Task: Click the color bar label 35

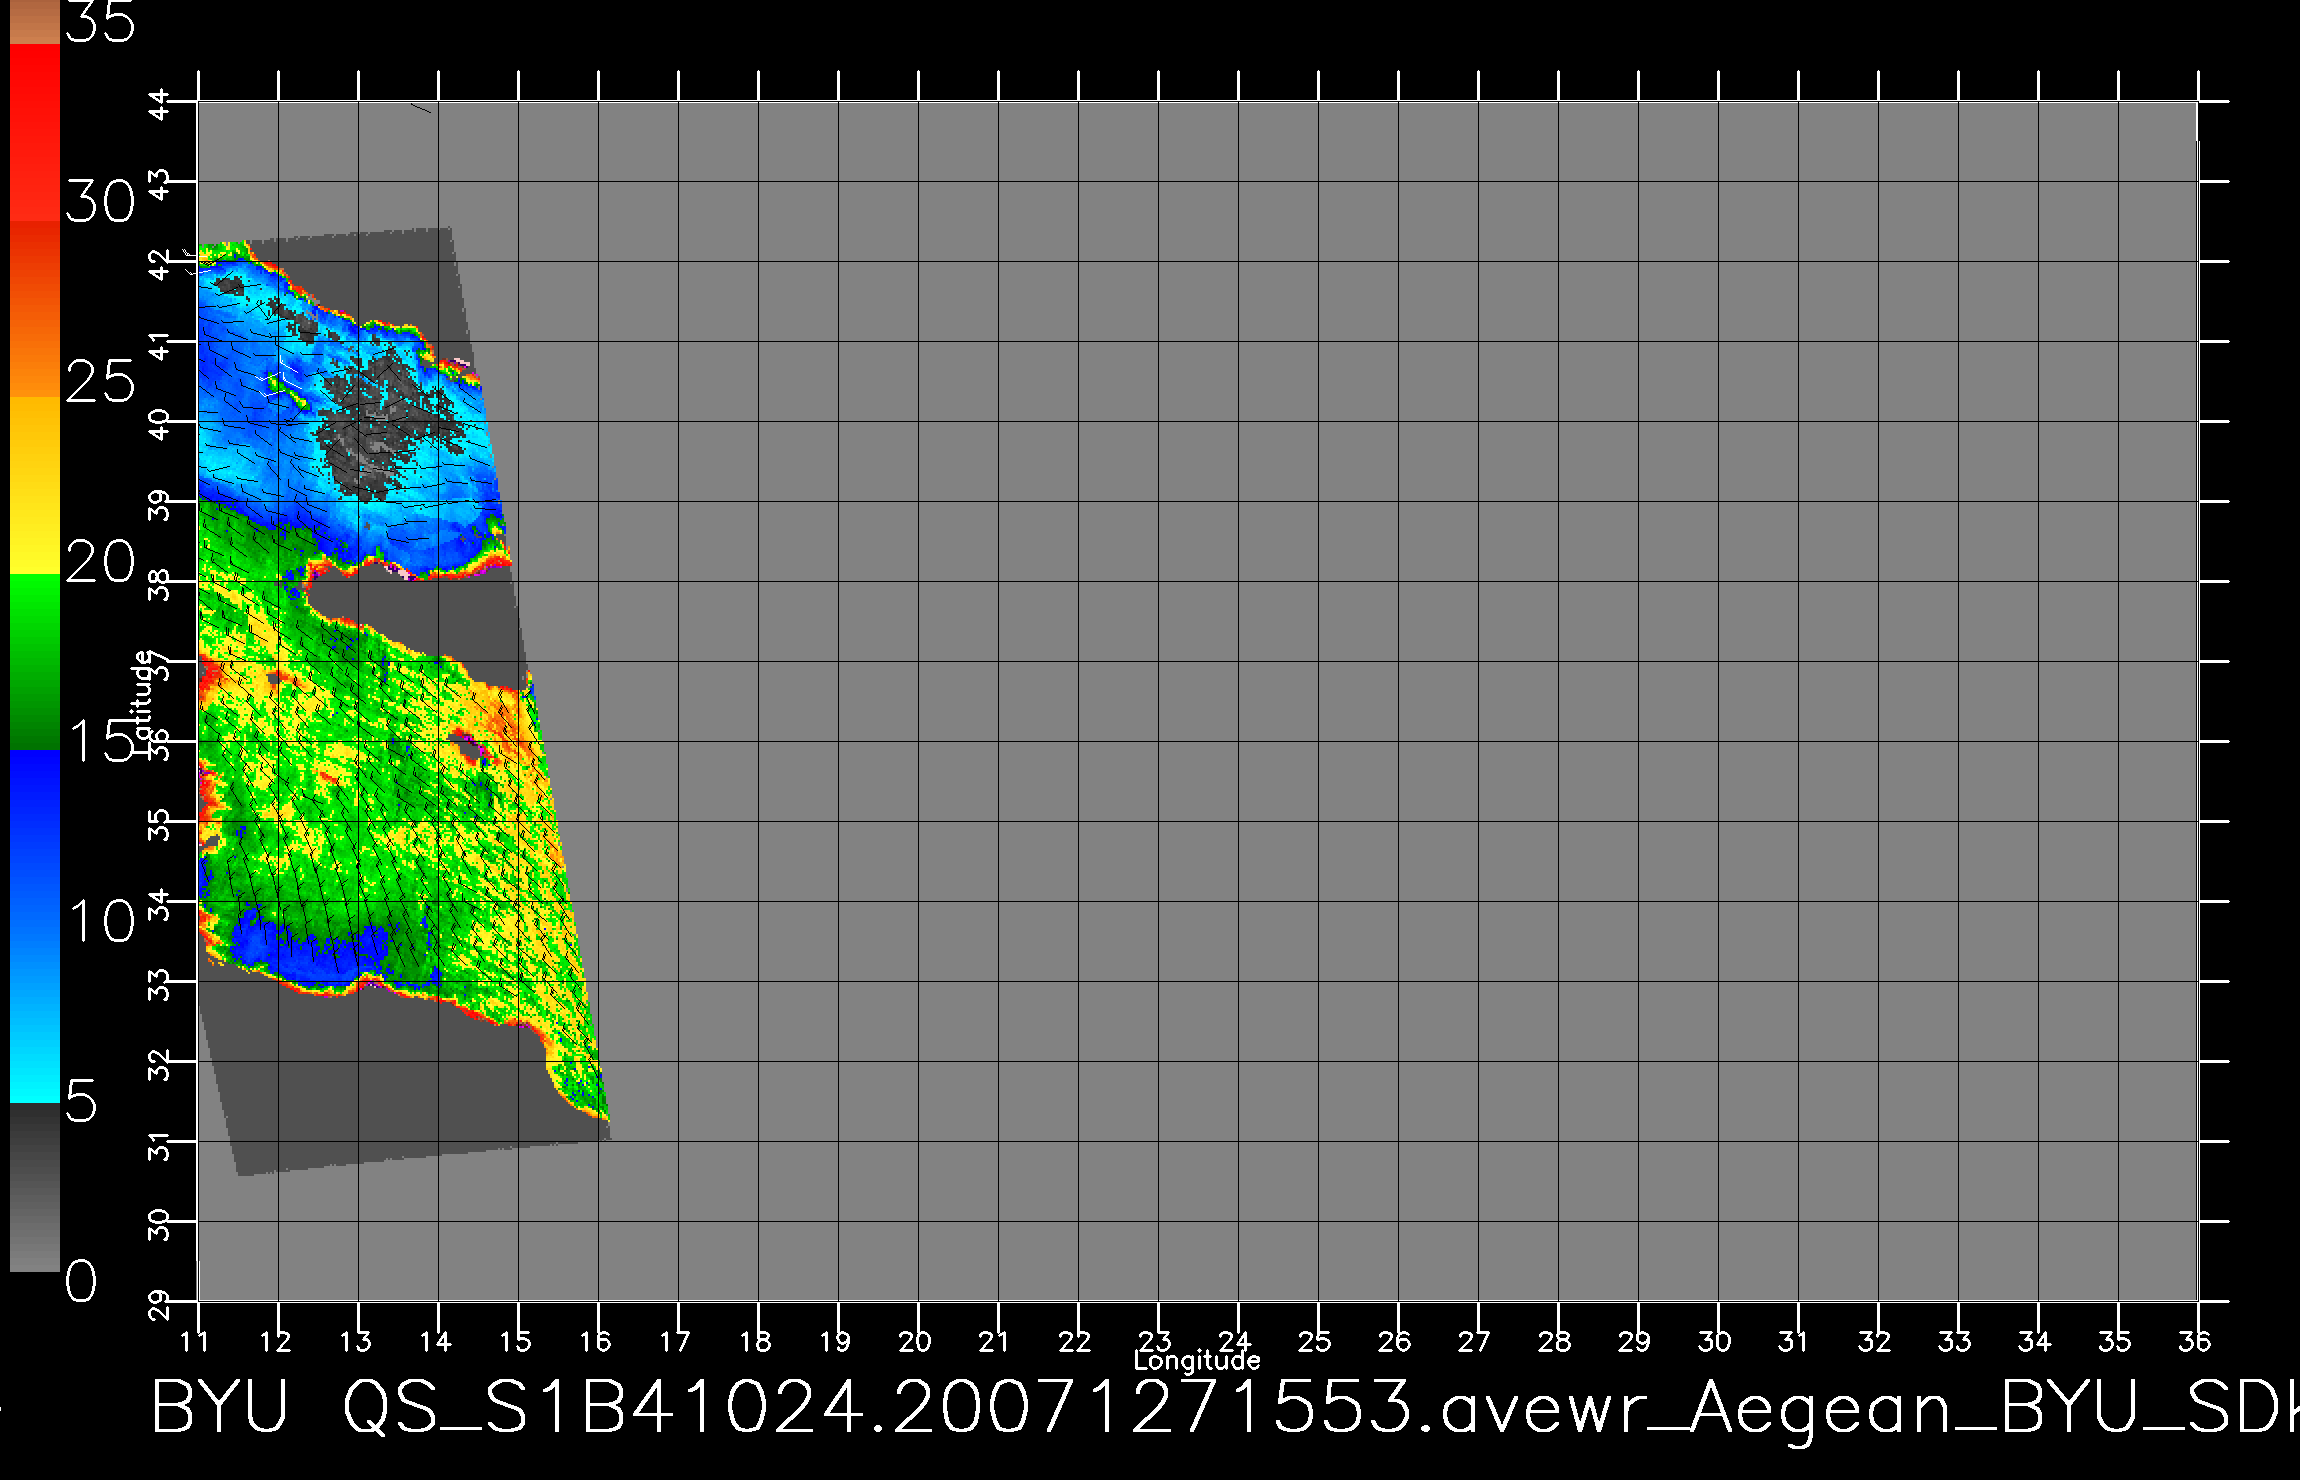Action: click(100, 21)
